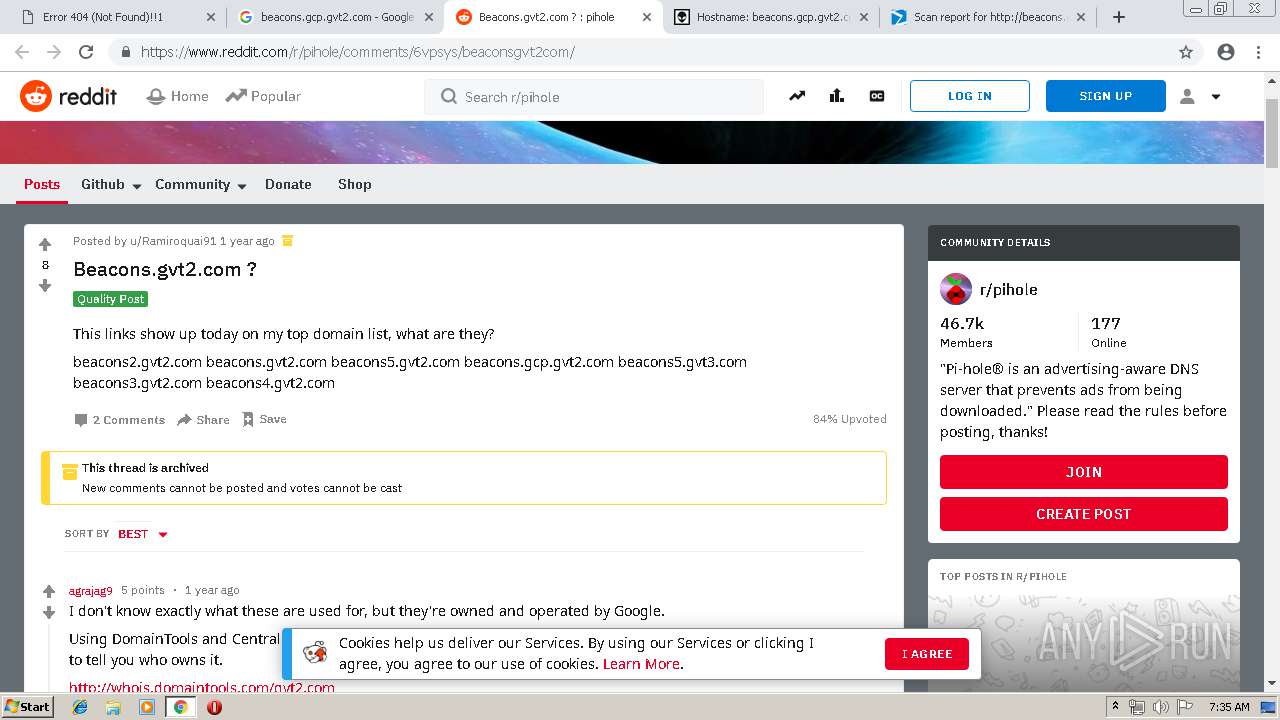The height and width of the screenshot is (720, 1280).
Task: Bookmark this page using the star icon
Action: [x=1186, y=52]
